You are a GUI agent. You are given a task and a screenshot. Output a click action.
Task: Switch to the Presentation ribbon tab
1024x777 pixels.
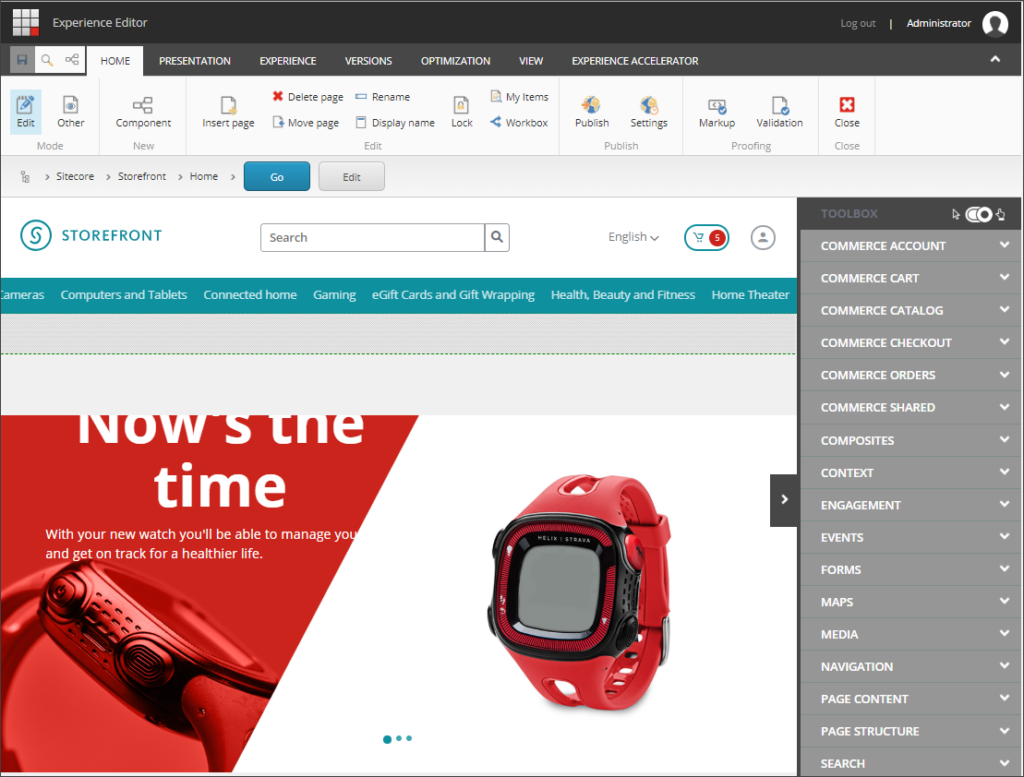point(195,61)
